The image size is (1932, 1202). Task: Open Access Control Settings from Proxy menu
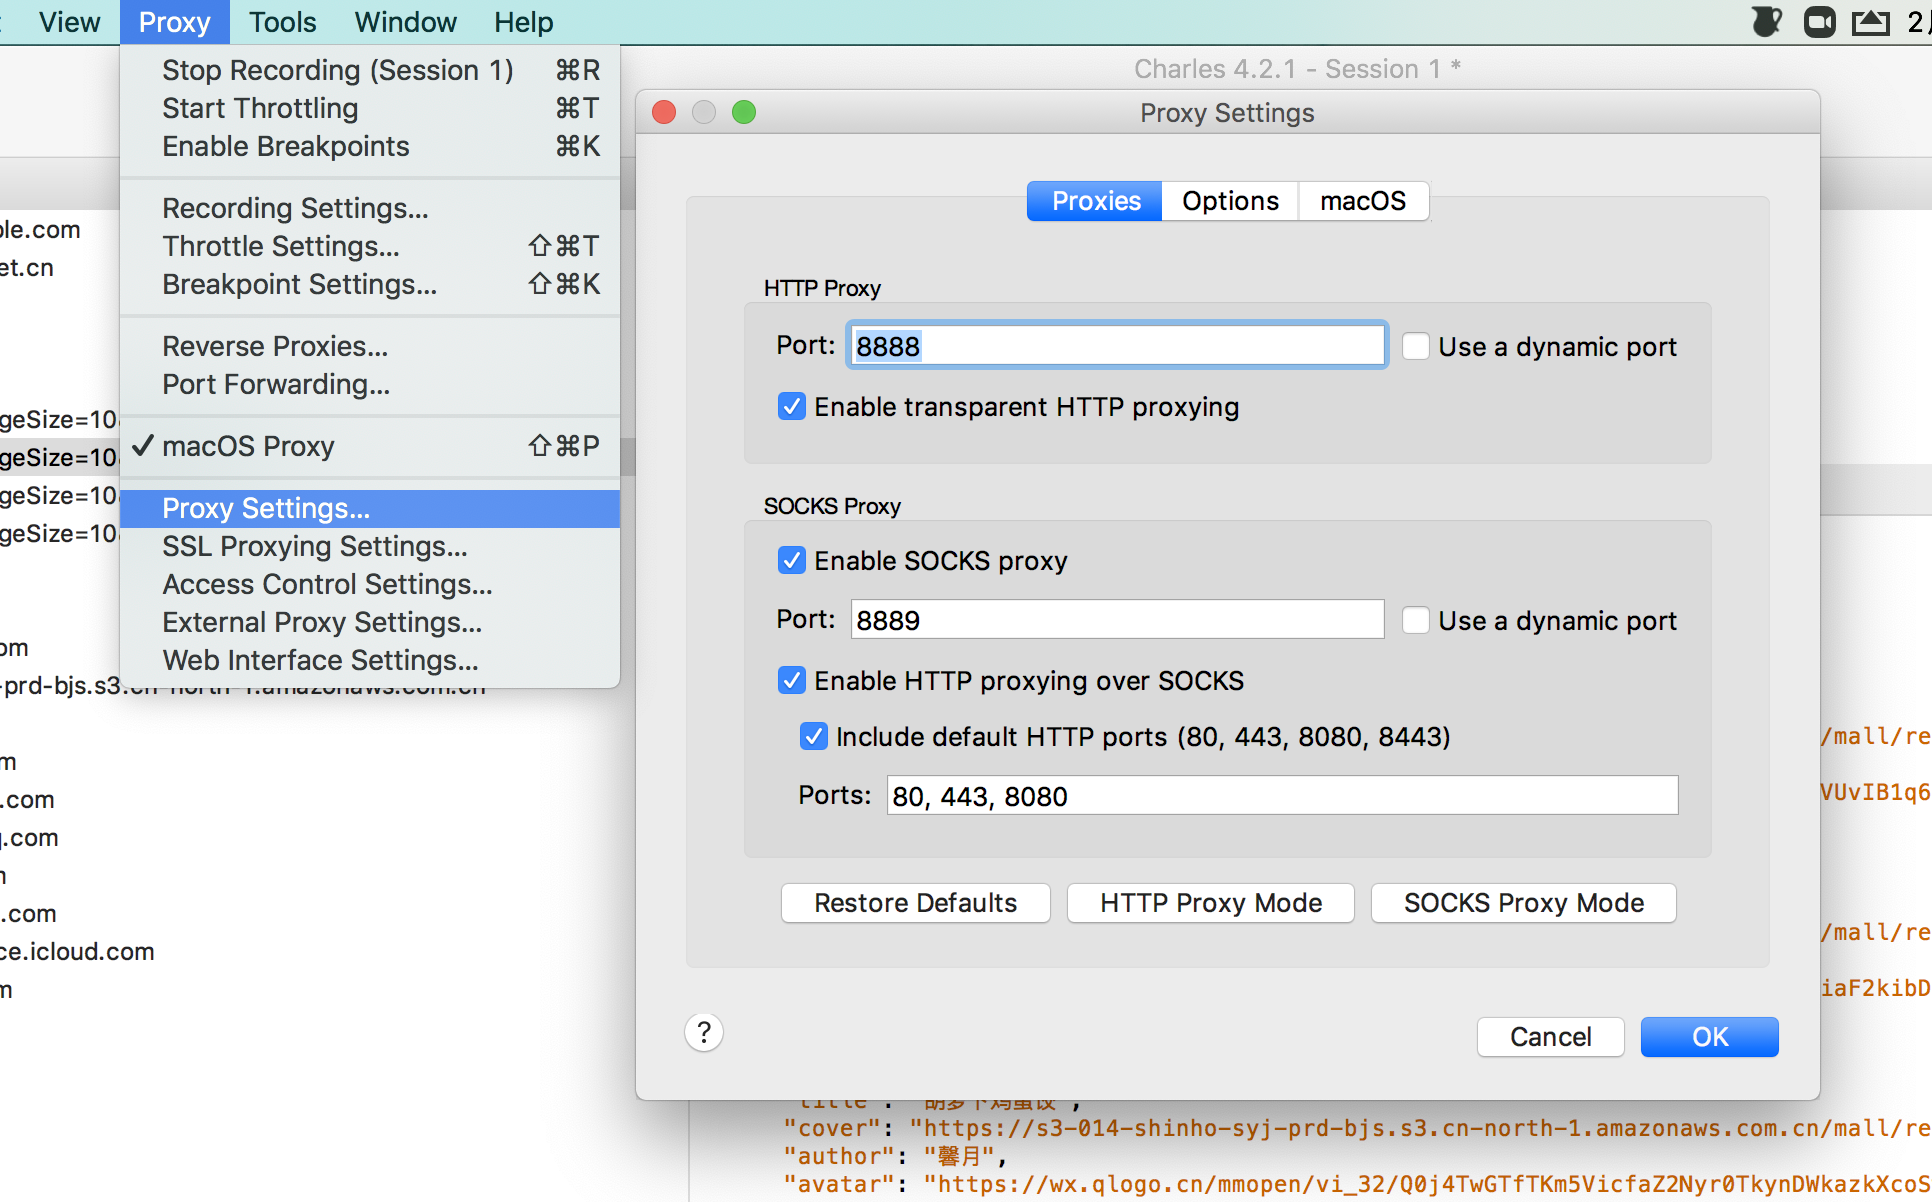pyautogui.click(x=328, y=584)
